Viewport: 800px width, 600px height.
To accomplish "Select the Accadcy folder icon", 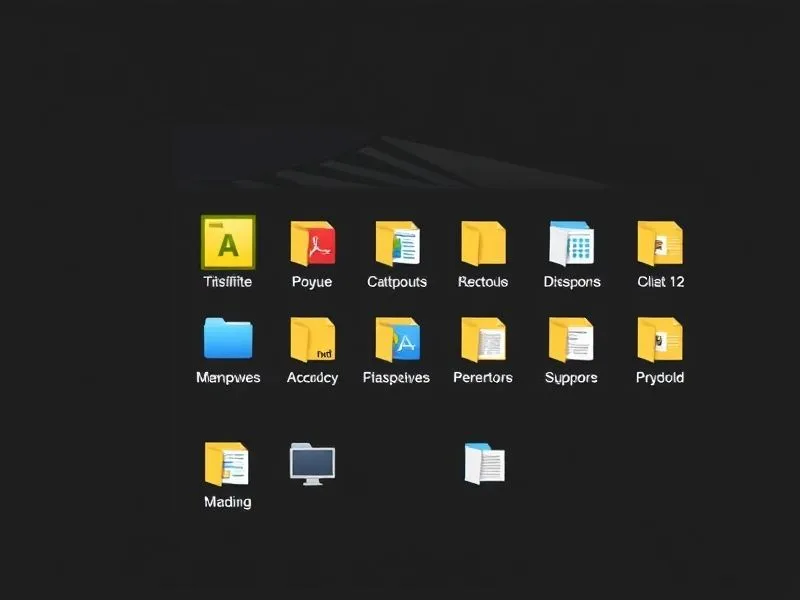I will pos(312,339).
